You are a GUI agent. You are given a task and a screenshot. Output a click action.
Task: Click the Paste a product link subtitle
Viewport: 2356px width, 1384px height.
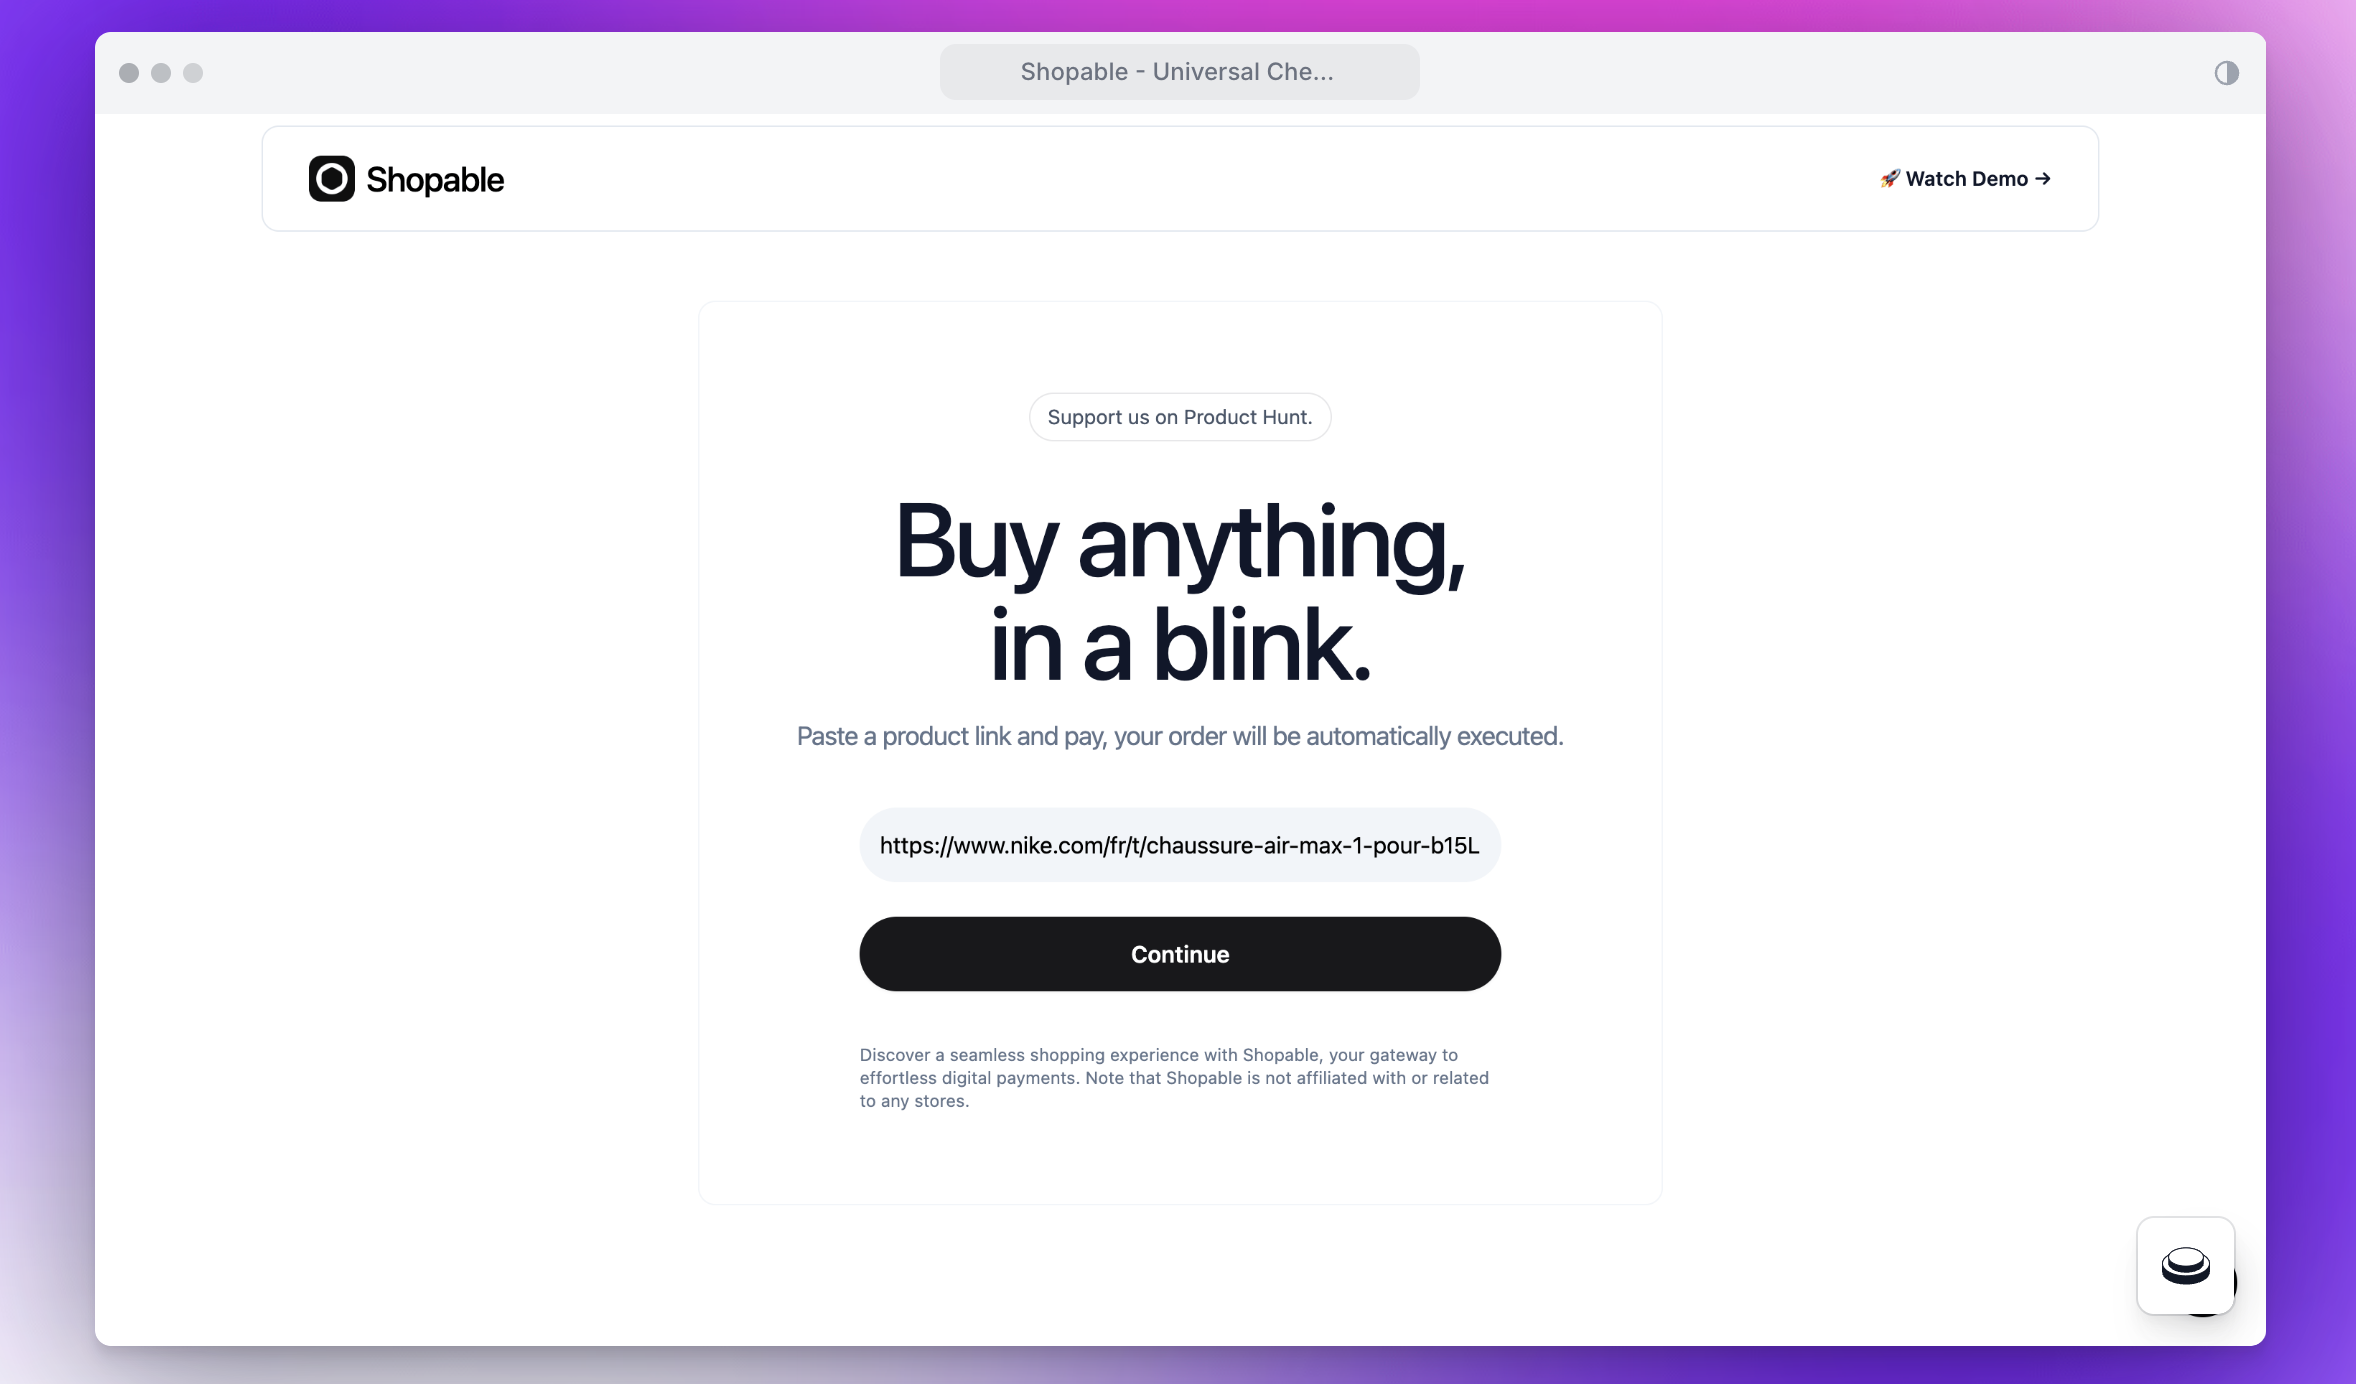[x=1179, y=737]
